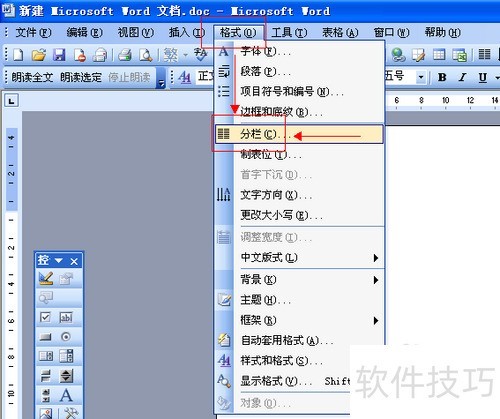
Task: Open the 视图(V) menu
Action: click(x=135, y=32)
